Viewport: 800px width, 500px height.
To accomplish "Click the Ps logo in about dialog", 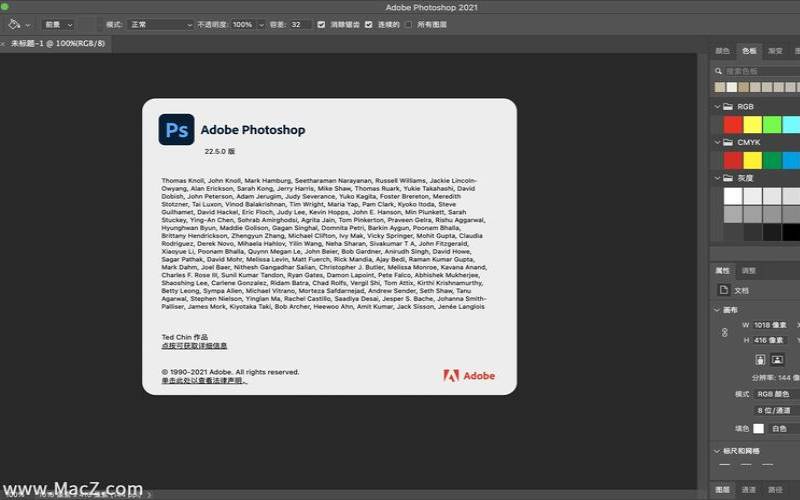I will (177, 130).
